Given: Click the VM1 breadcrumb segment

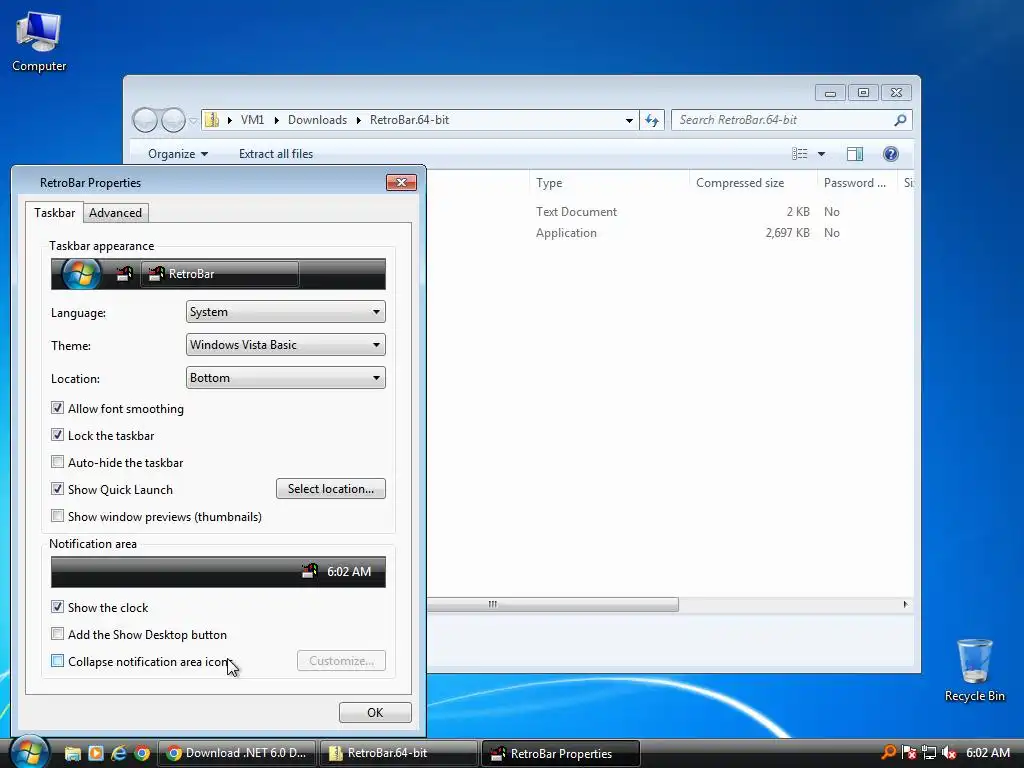Looking at the screenshot, I should coord(252,120).
